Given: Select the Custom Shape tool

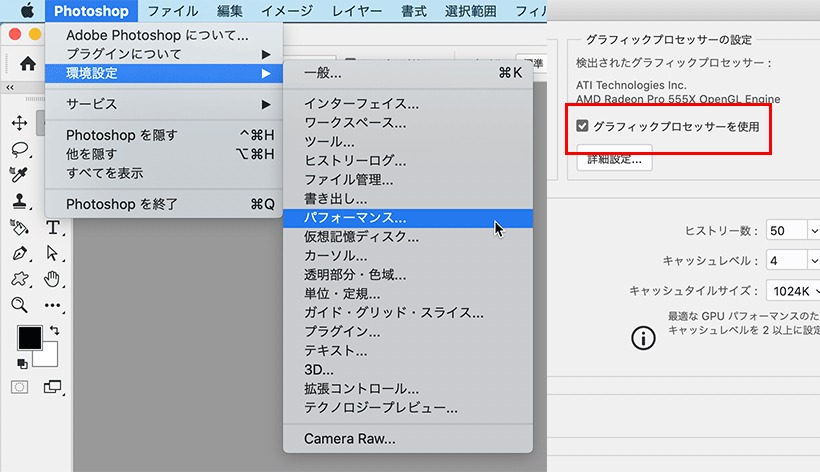Looking at the screenshot, I should (19, 279).
